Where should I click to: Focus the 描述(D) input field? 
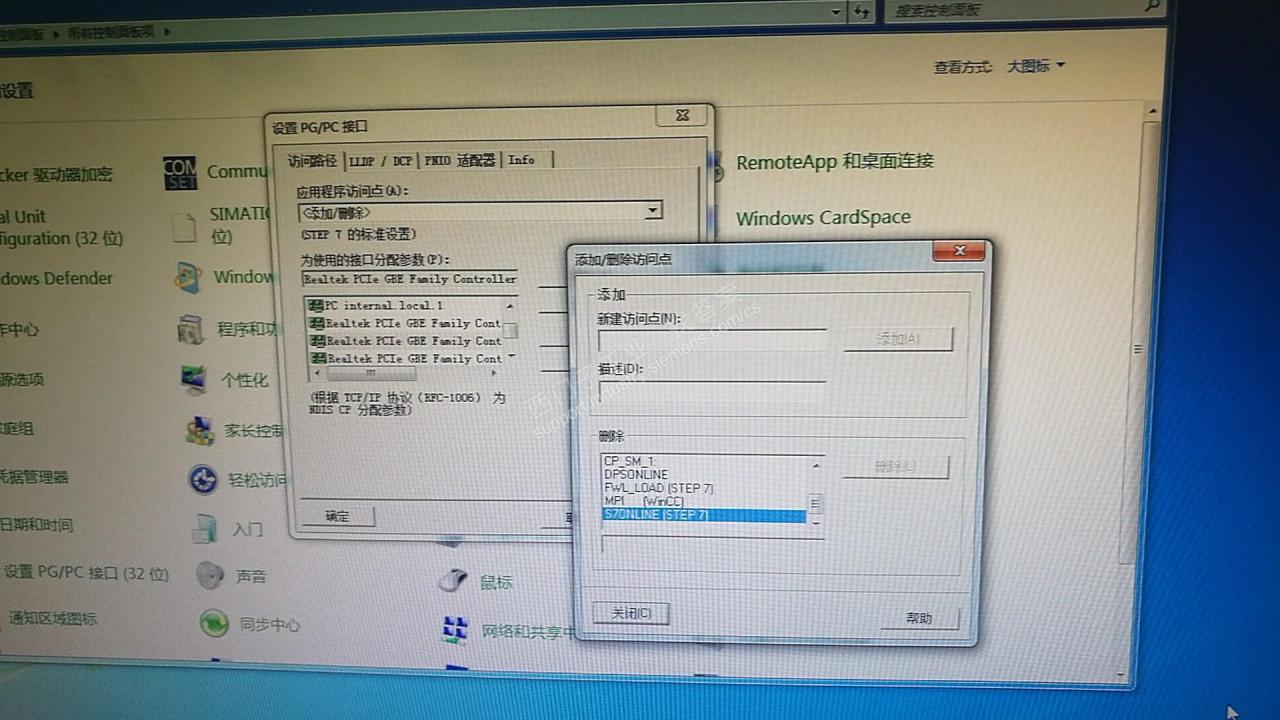[x=712, y=391]
